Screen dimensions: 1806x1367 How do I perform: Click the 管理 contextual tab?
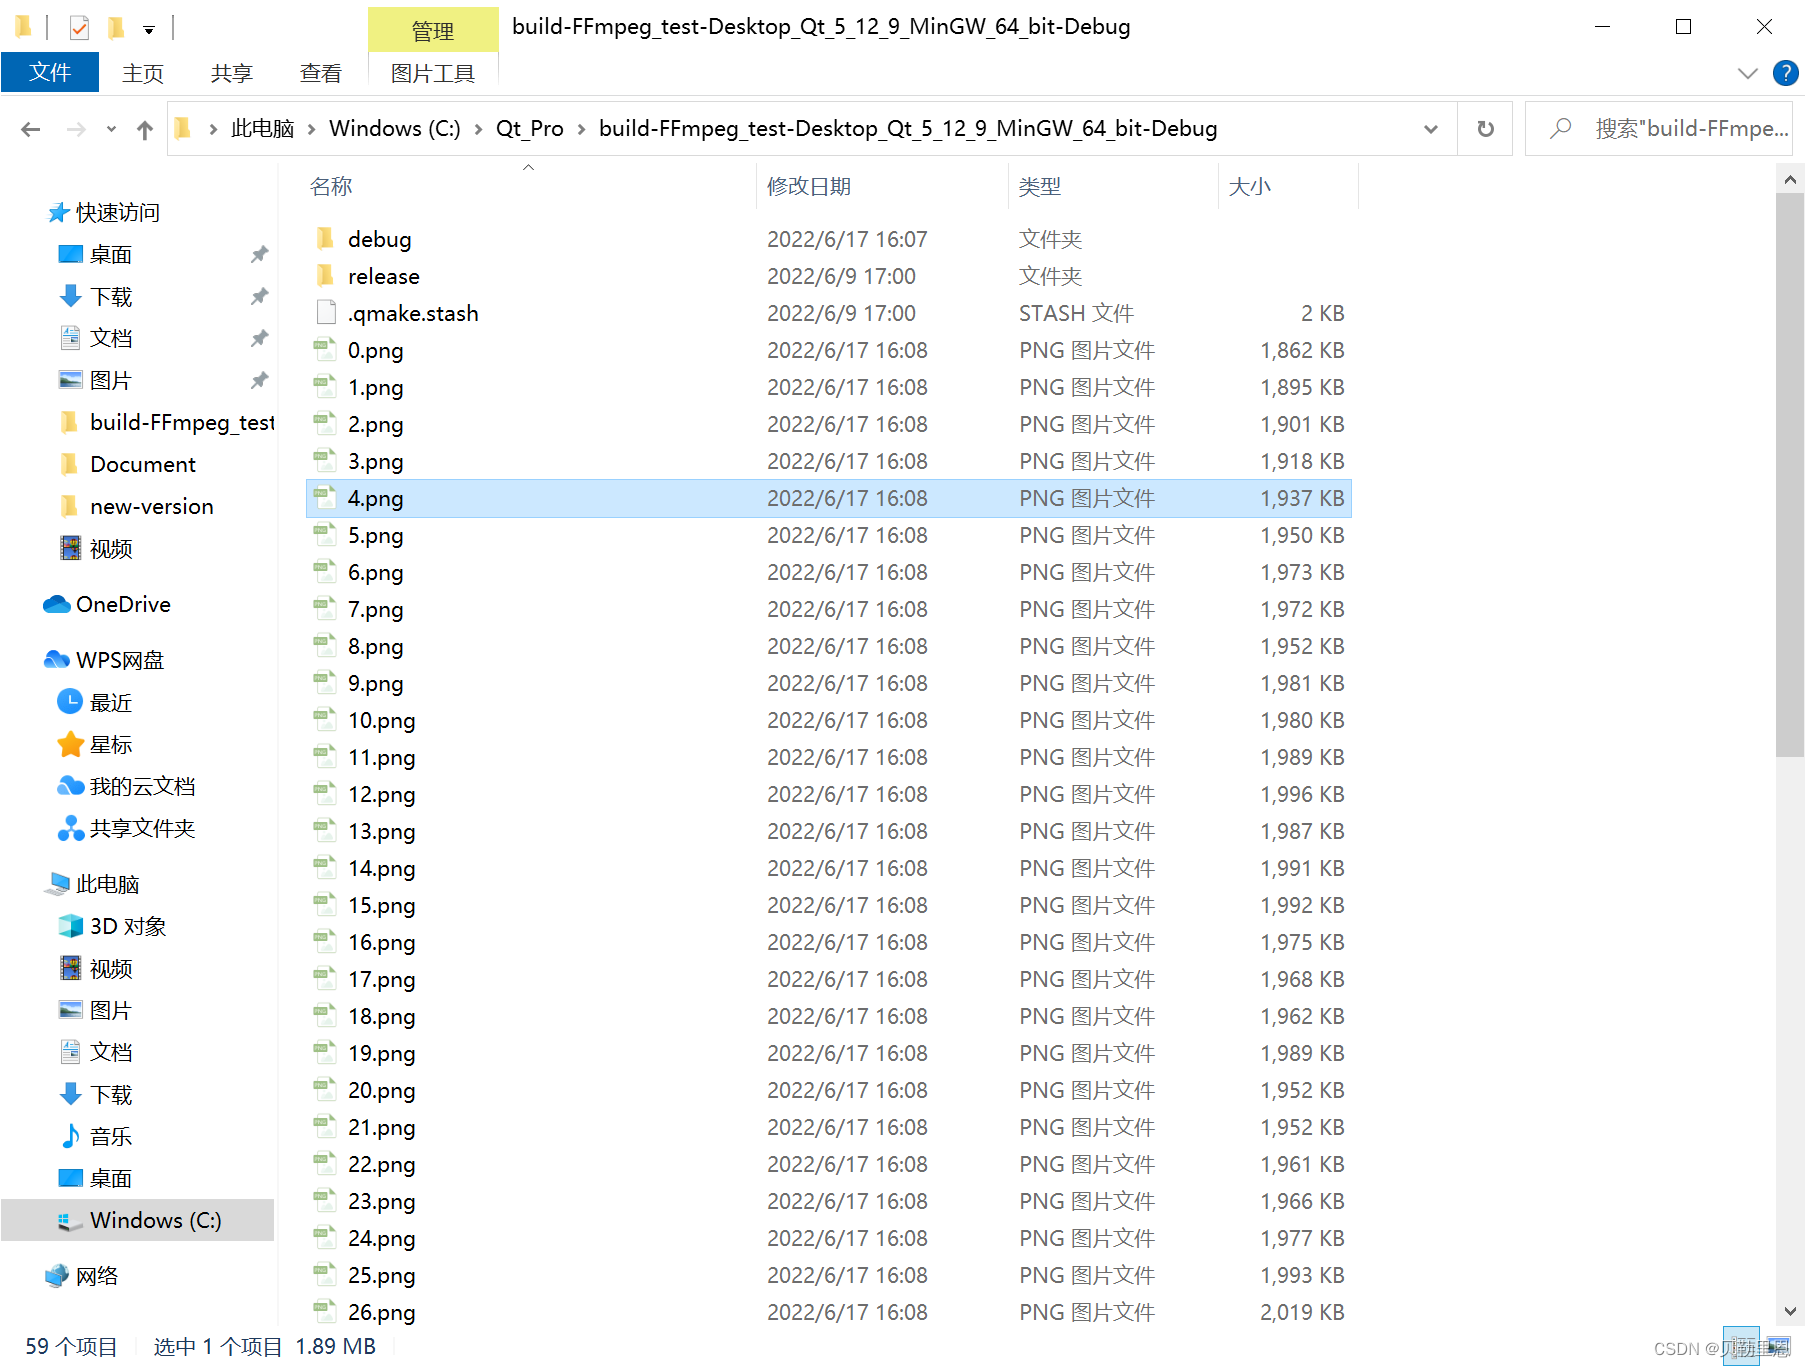tap(433, 30)
